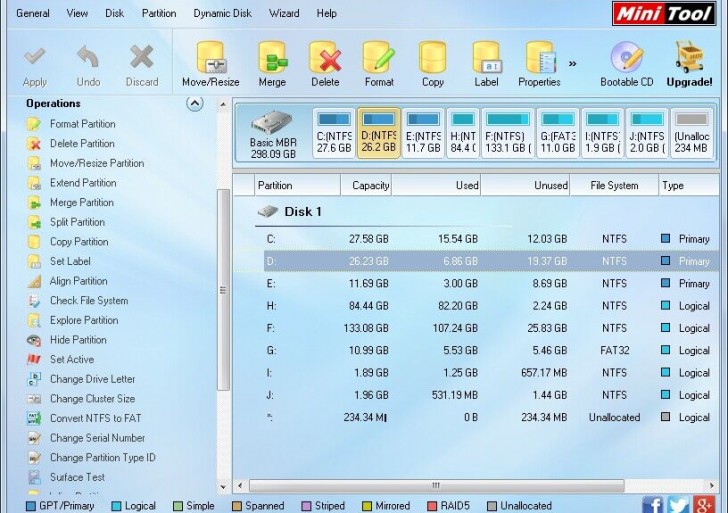Collapse the Operations panel chevron
Image resolution: width=728 pixels, height=513 pixels.
(195, 104)
